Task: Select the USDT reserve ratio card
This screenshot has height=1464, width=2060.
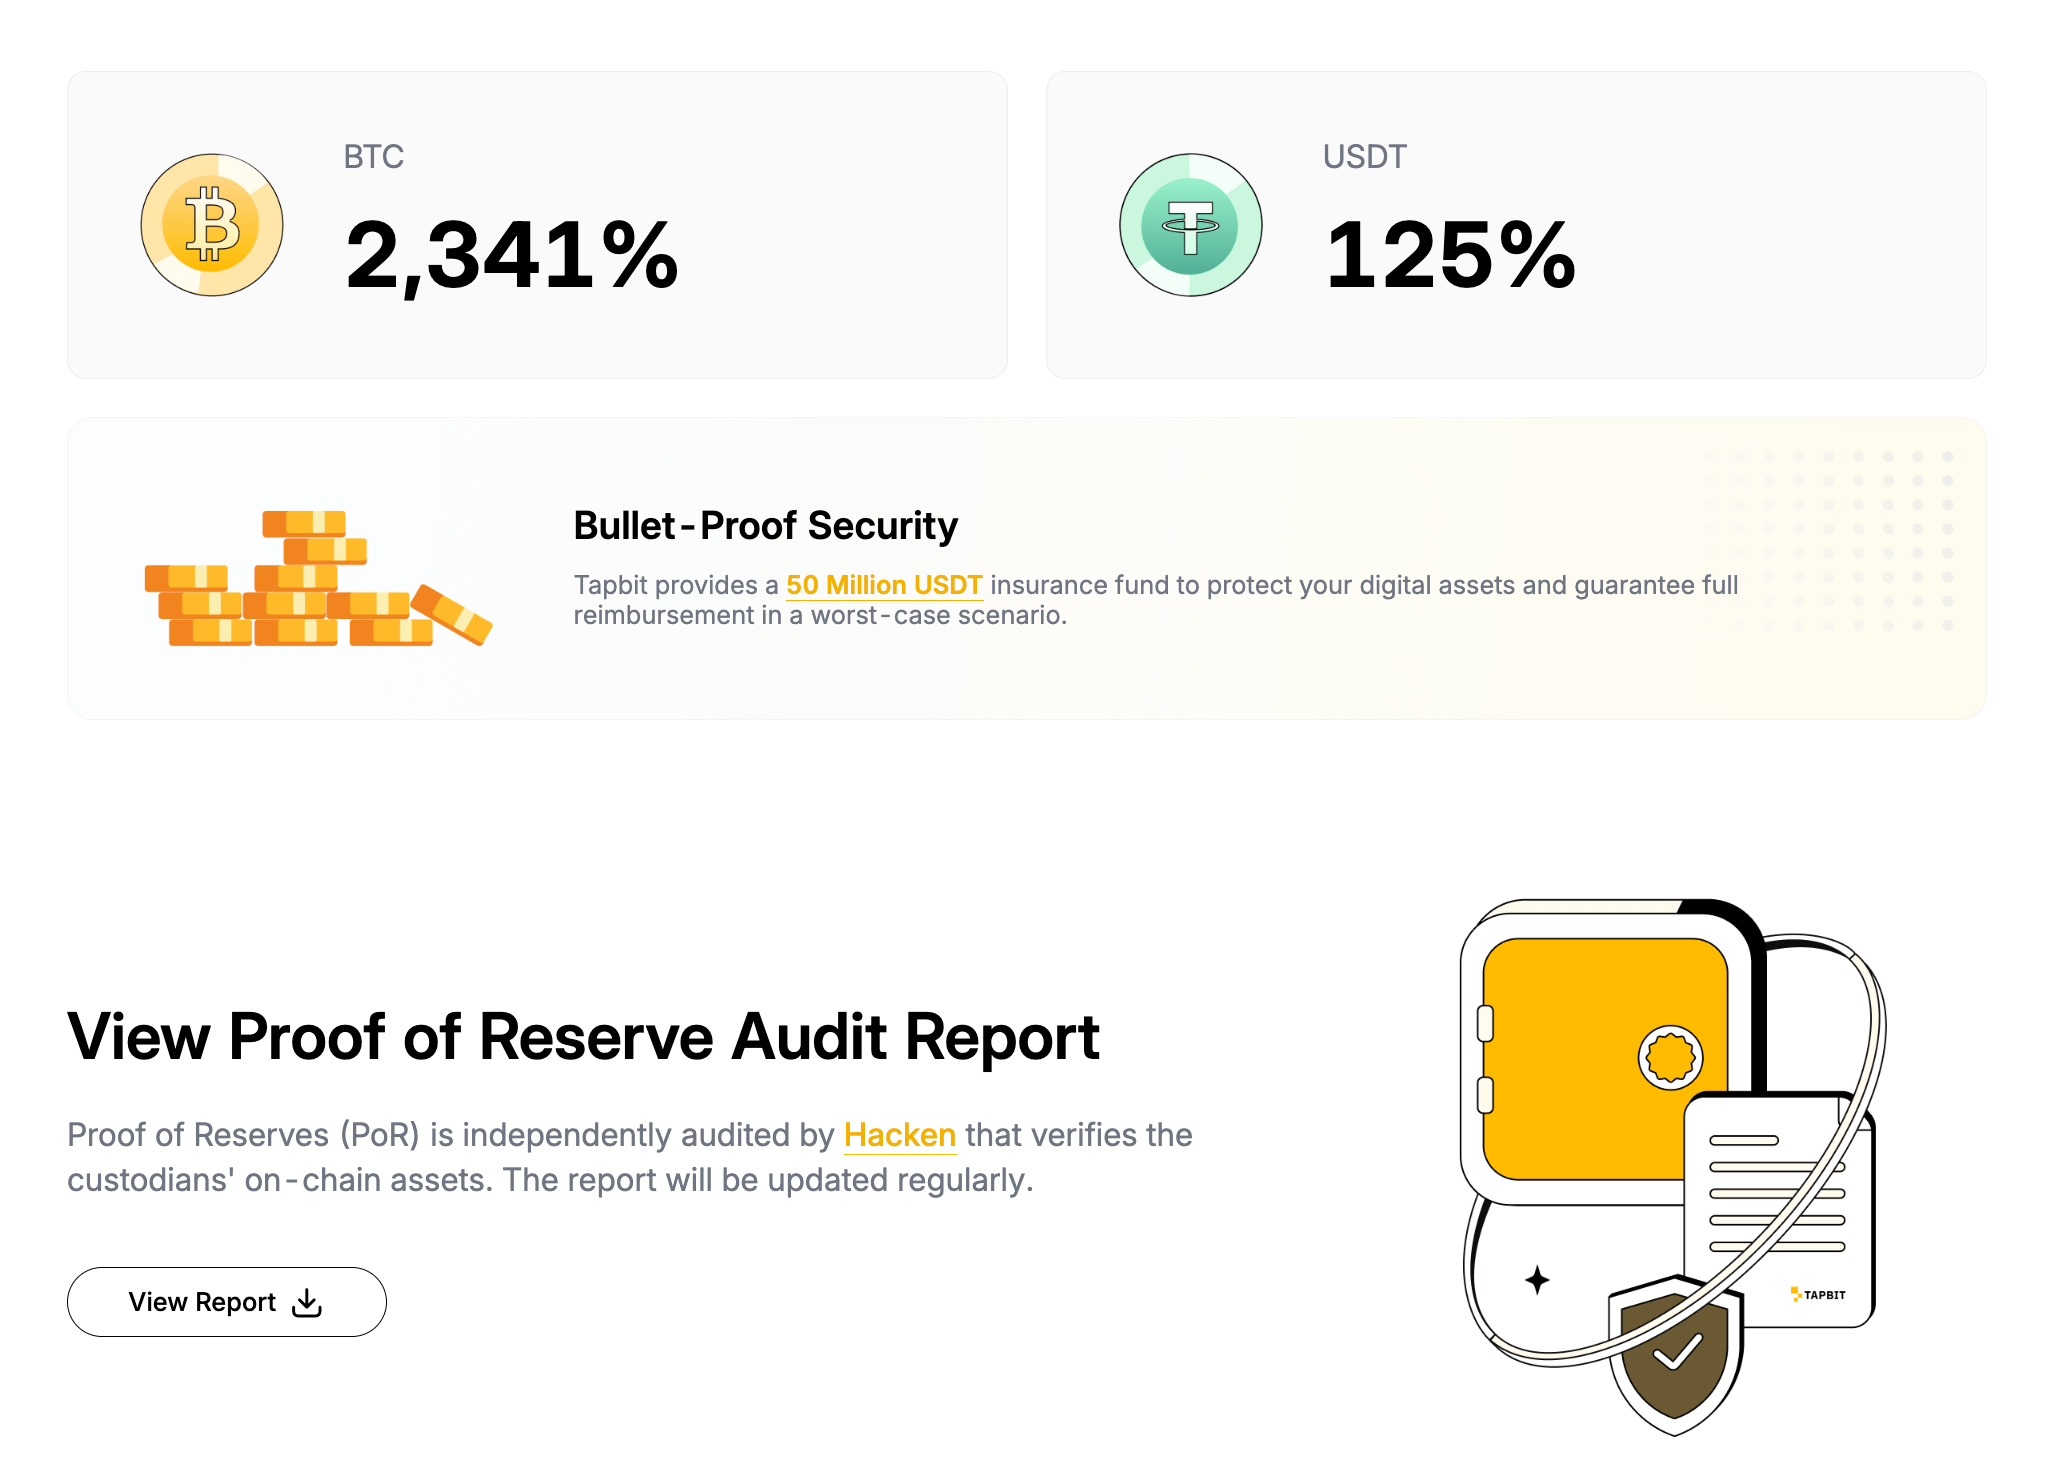Action: point(1515,223)
